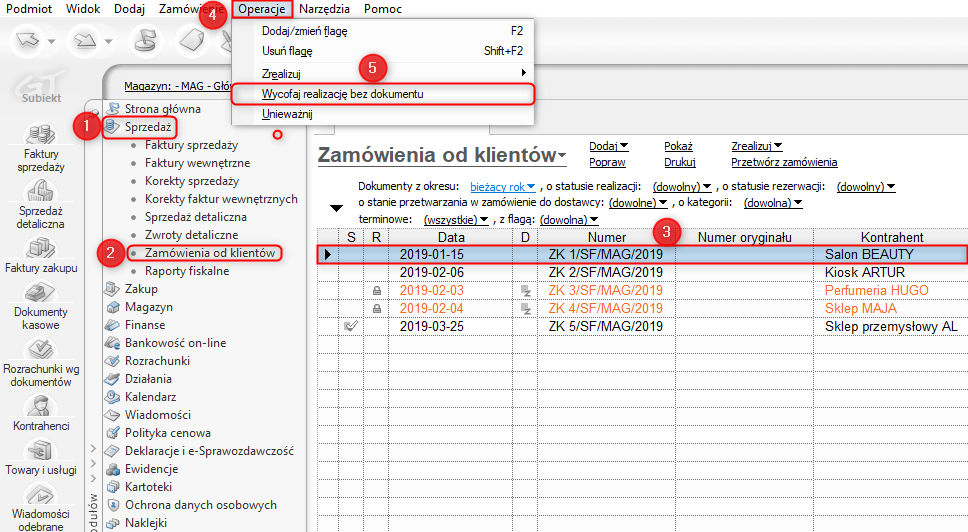968x532 pixels.
Task: Click the Popraw link
Action: 607,162
